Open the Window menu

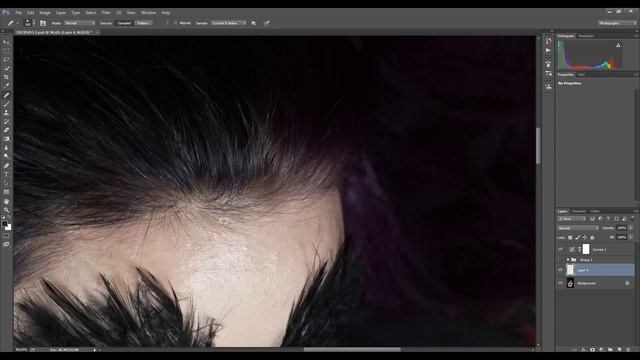point(148,13)
